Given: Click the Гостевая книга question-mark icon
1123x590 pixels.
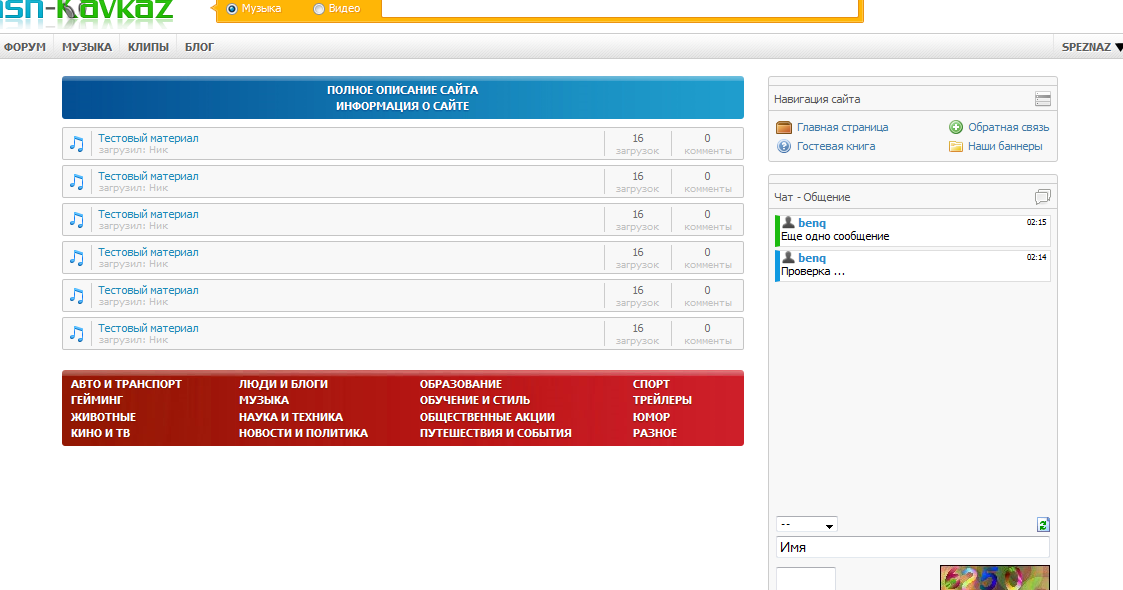Looking at the screenshot, I should [x=784, y=146].
